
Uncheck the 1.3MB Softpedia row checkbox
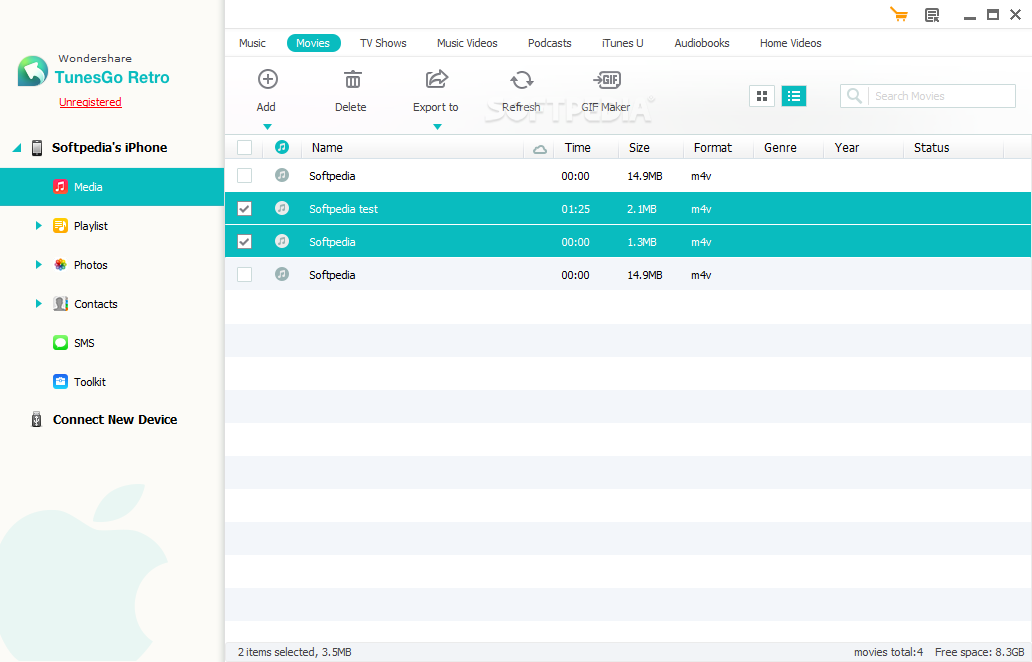point(244,242)
